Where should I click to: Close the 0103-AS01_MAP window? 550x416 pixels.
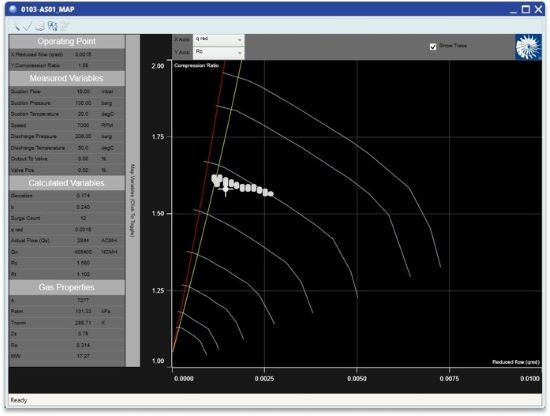tap(538, 9)
